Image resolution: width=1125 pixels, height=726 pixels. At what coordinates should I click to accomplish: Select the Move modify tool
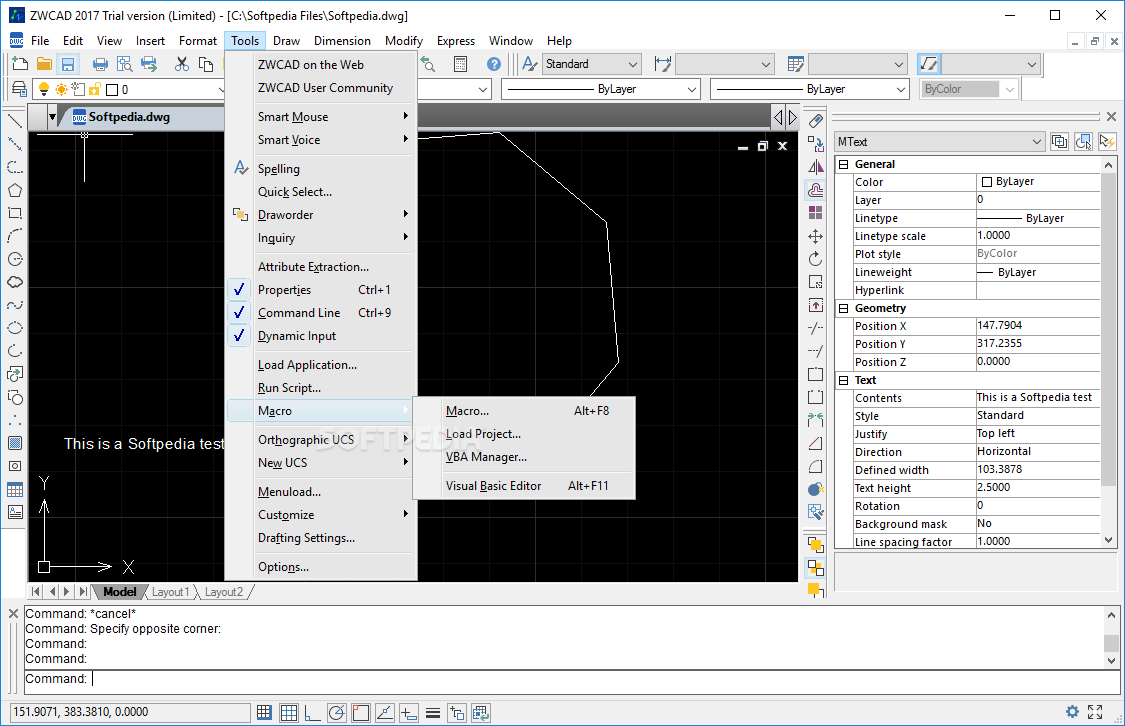click(815, 236)
